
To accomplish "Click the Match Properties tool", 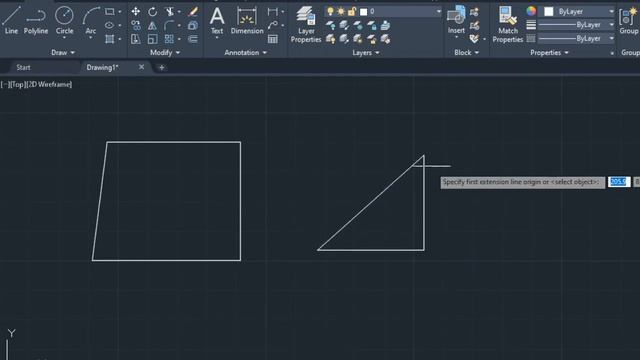I will (x=507, y=24).
